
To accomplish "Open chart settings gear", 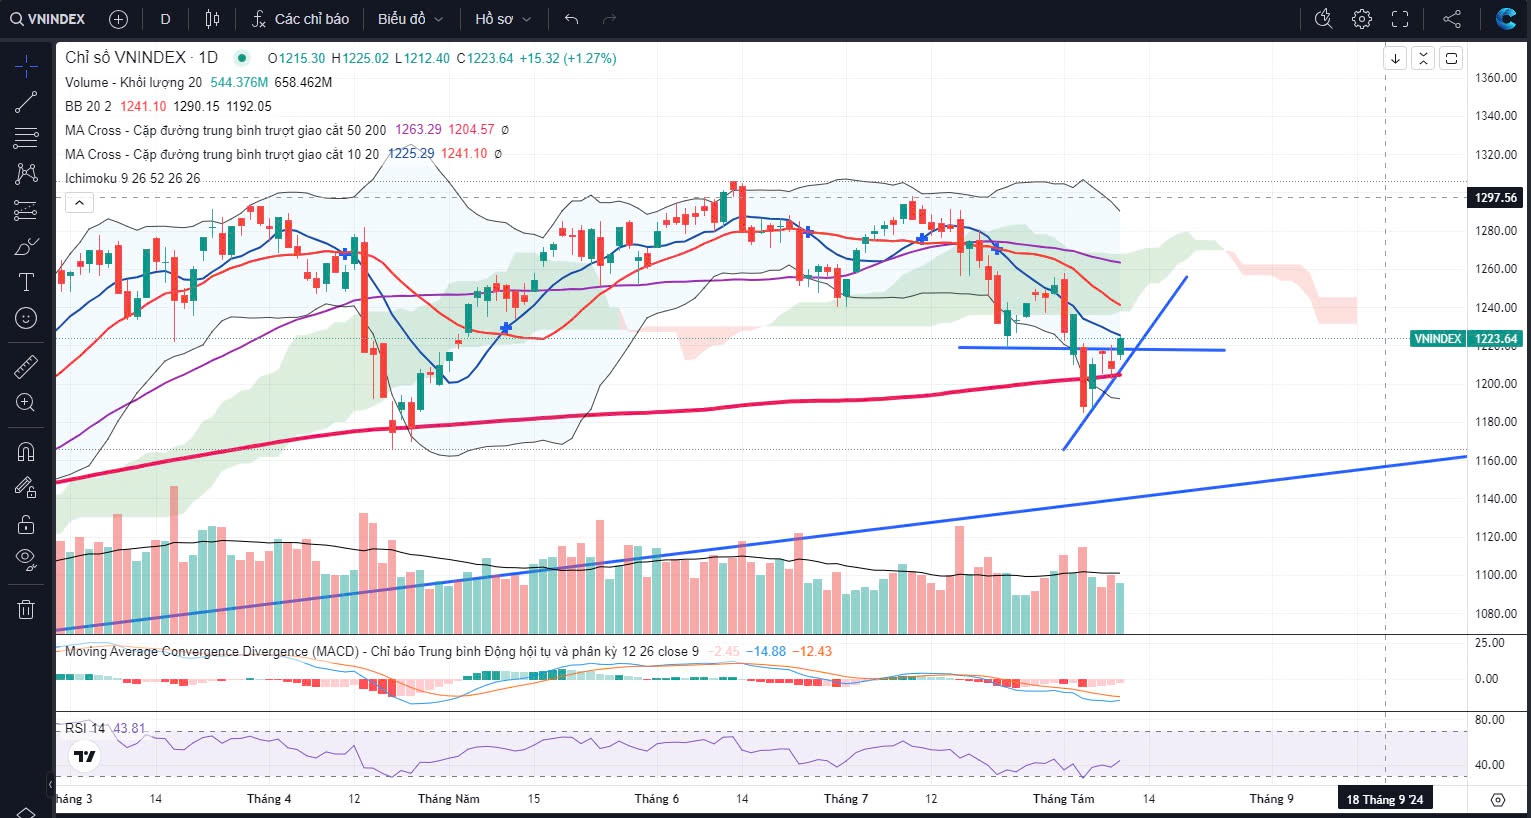I will pyautogui.click(x=1362, y=19).
